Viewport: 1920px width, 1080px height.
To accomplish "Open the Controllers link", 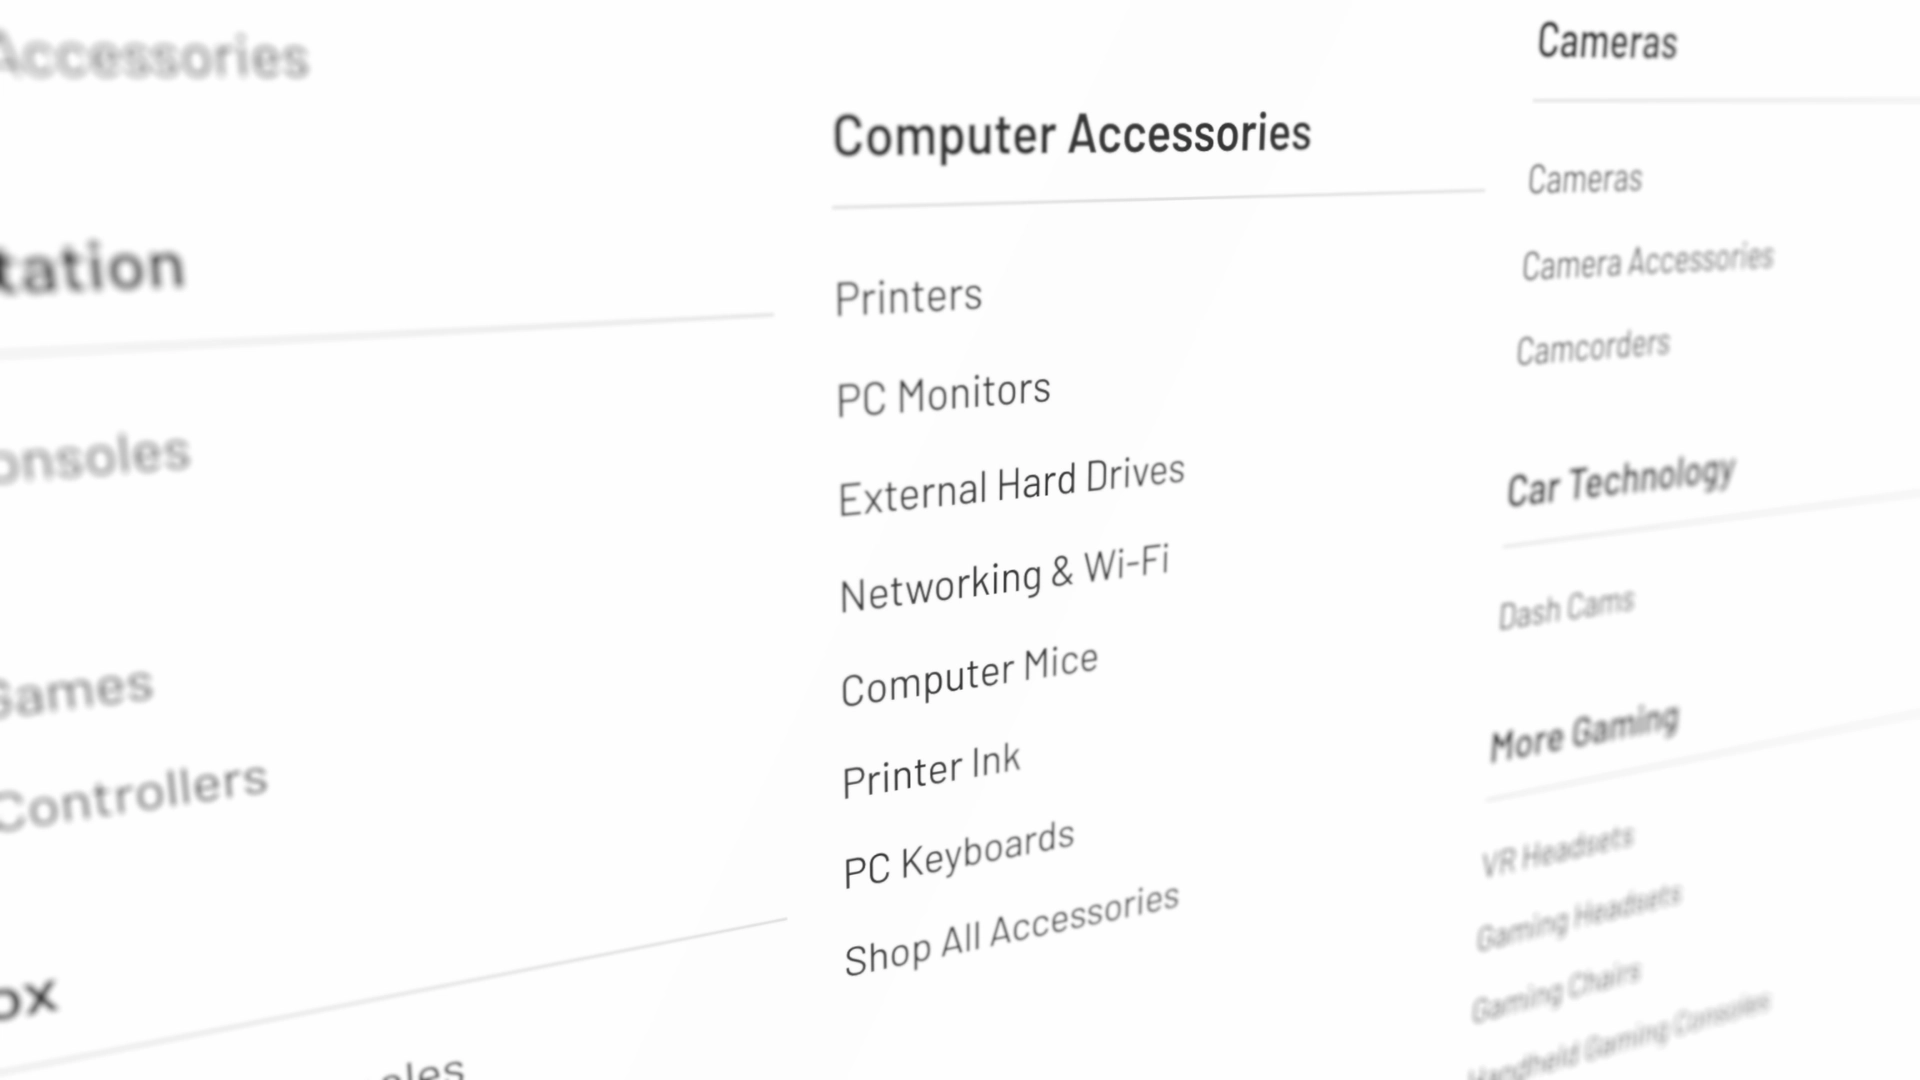I will 133,797.
